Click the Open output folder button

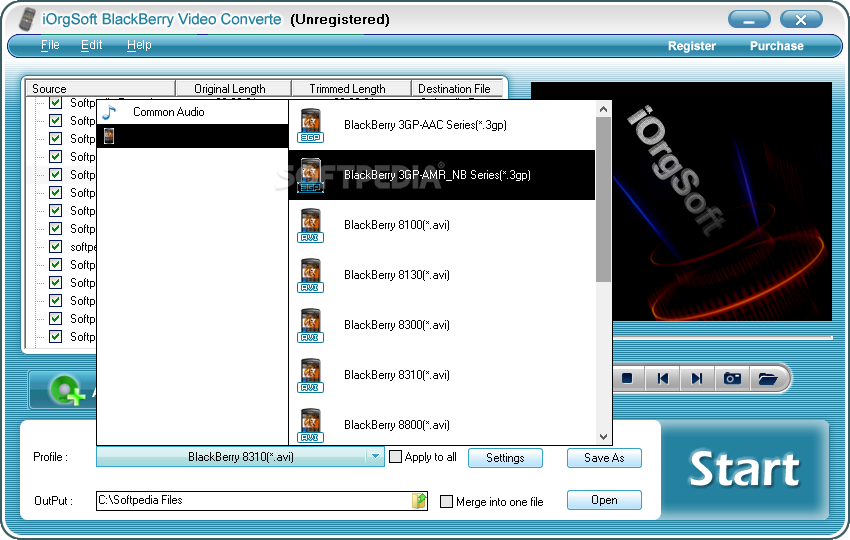point(604,500)
